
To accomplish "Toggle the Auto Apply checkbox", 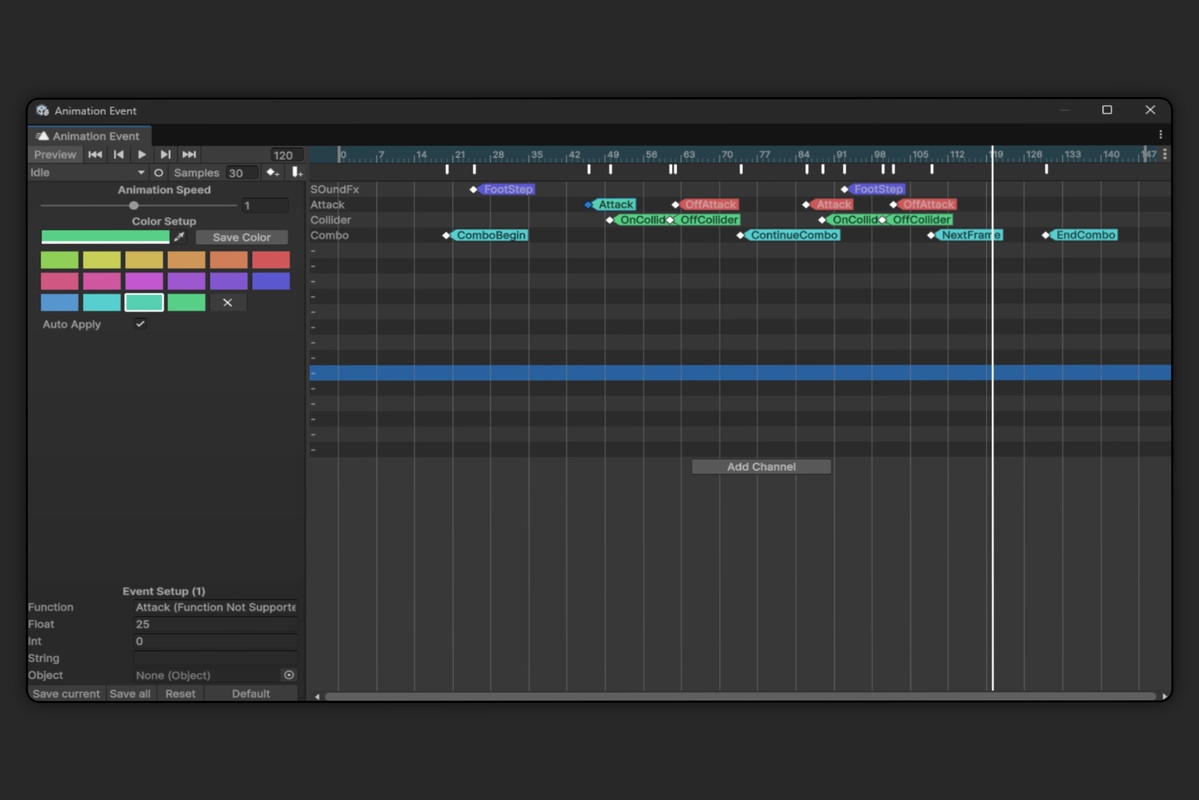I will (x=140, y=324).
